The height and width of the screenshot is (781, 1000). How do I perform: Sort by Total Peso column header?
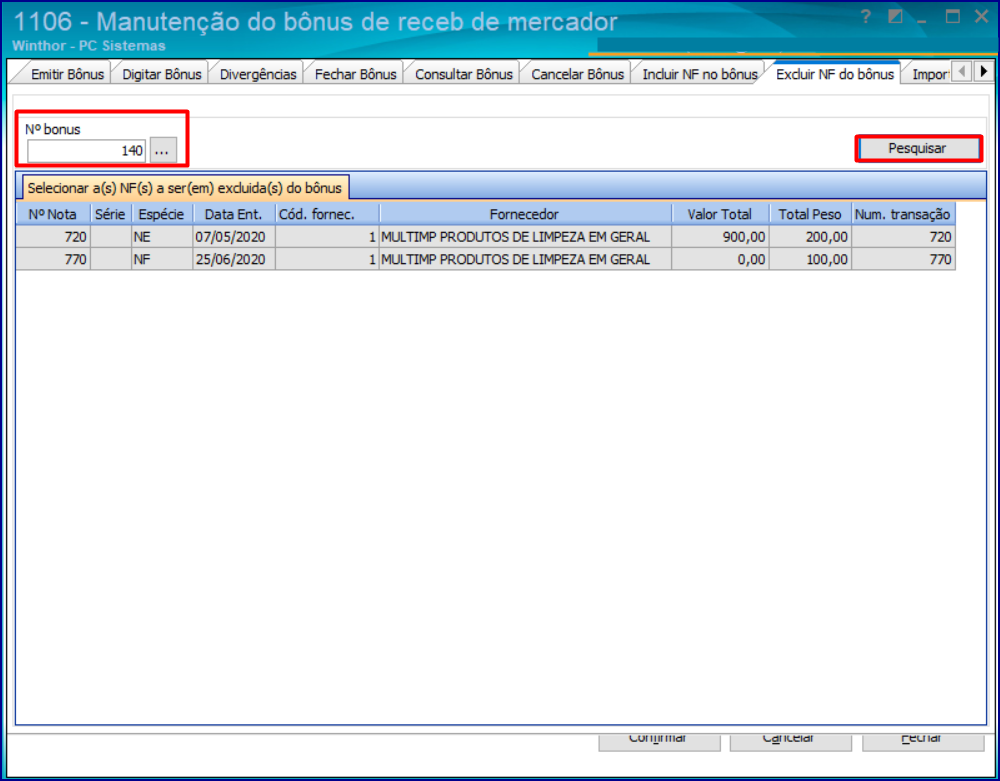click(810, 214)
